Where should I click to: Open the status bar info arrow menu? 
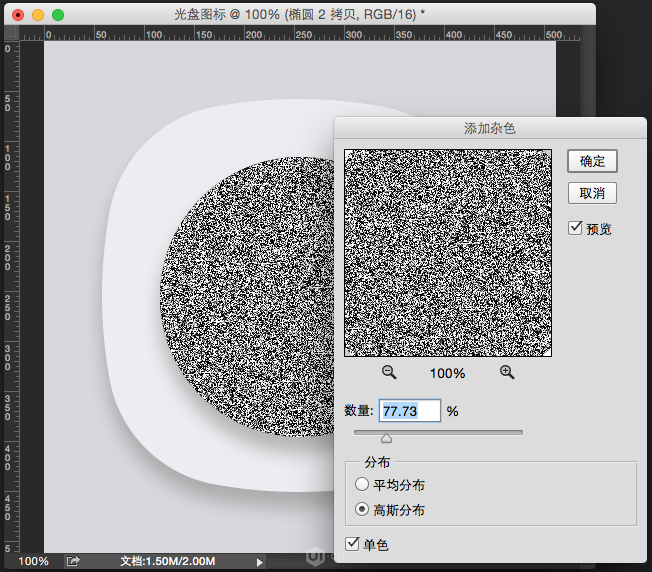pos(259,562)
